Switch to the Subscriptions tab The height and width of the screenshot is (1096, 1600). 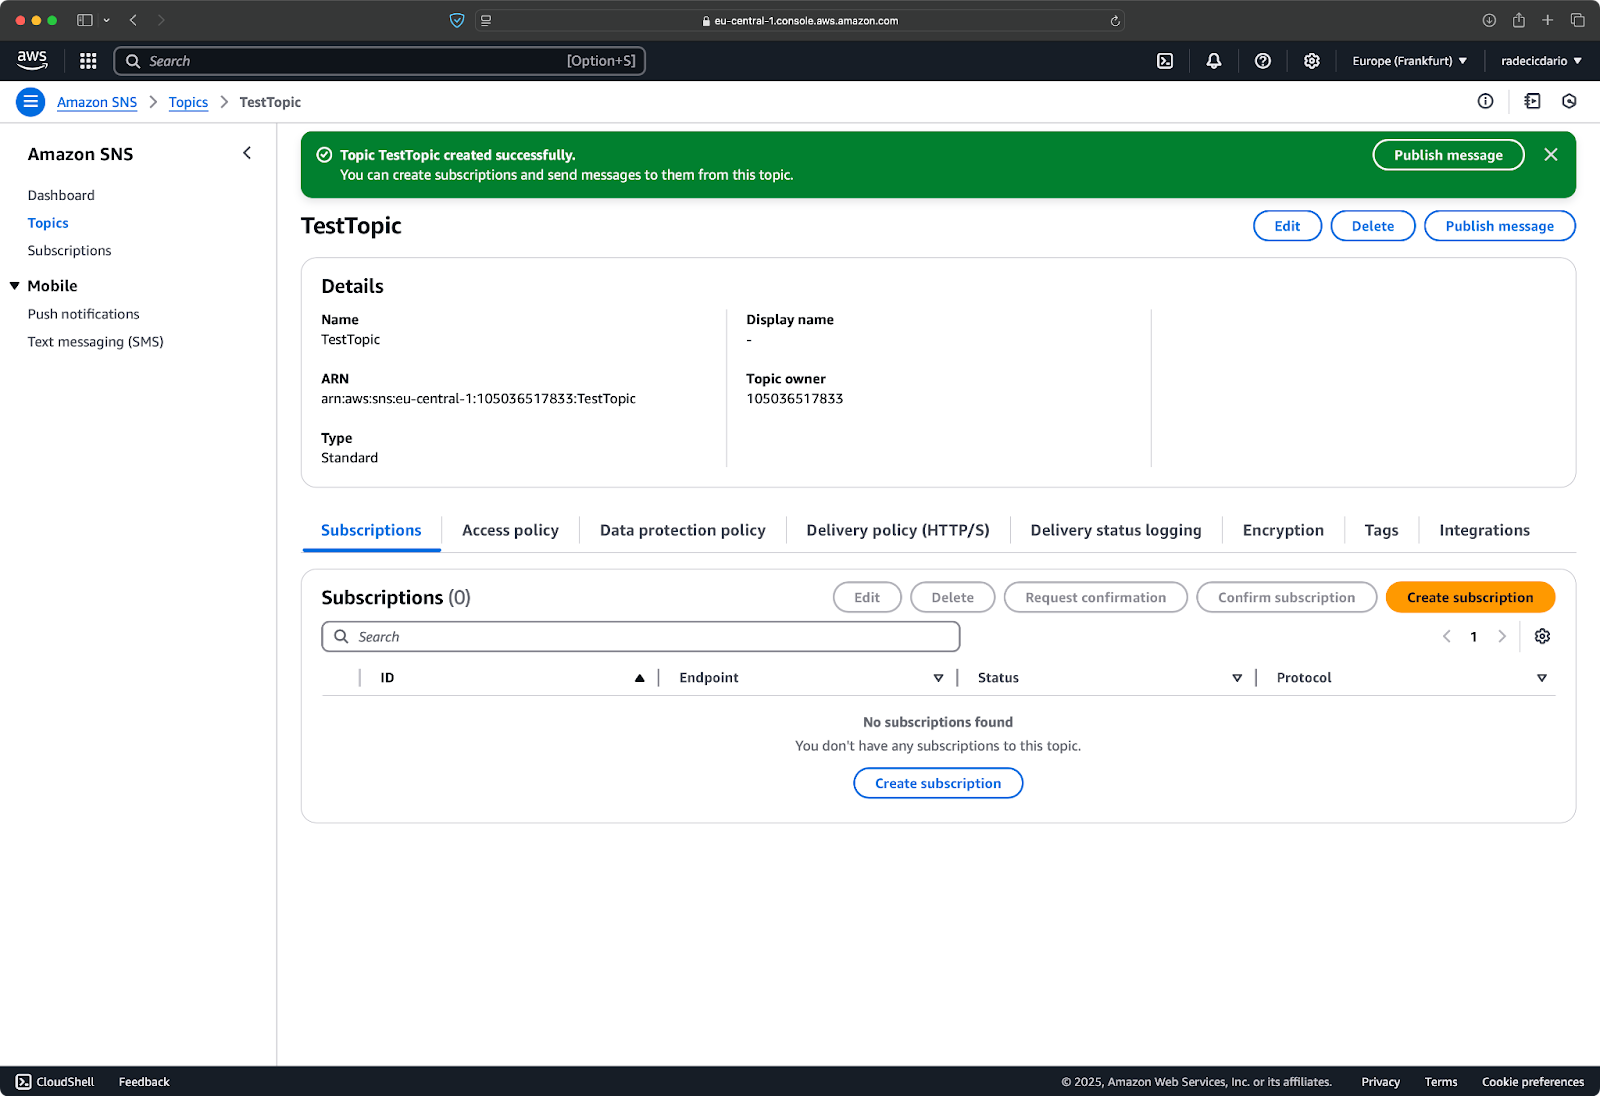371,530
